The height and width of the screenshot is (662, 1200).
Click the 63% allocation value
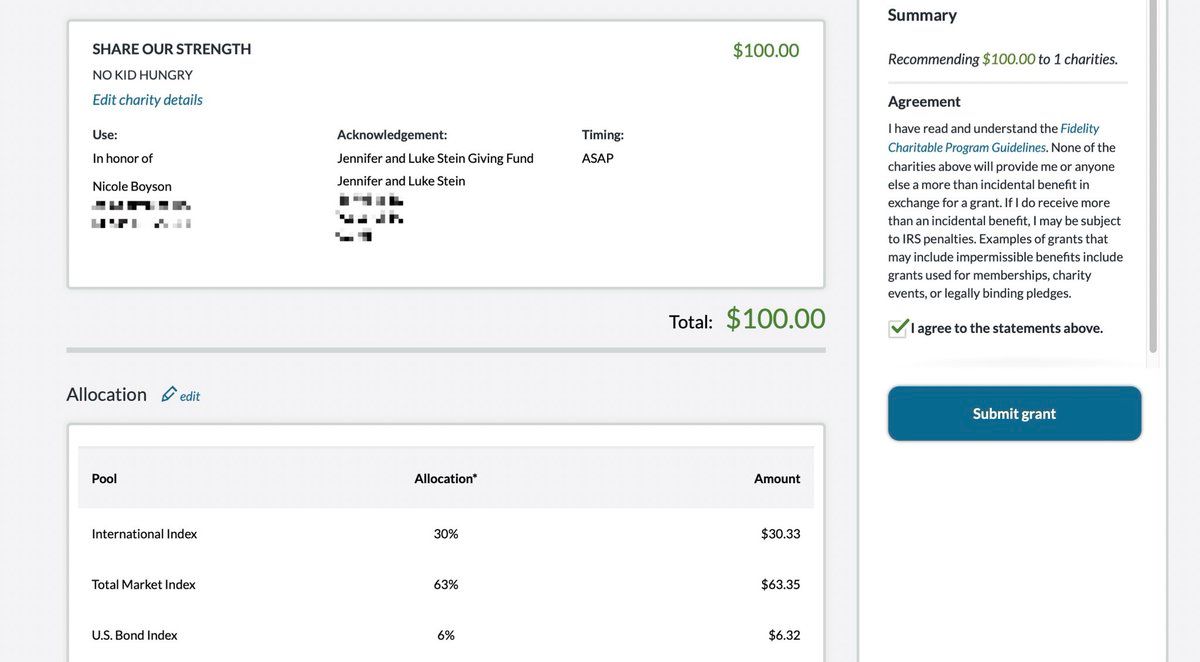point(445,584)
